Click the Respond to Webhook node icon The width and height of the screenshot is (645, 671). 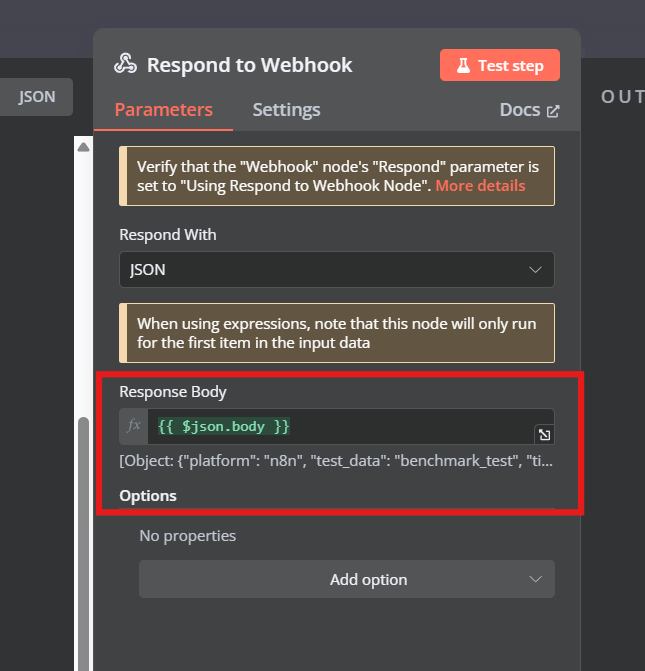[x=125, y=64]
